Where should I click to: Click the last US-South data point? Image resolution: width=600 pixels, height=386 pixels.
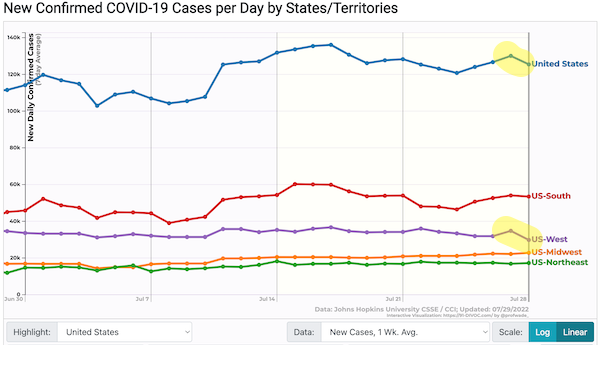point(529,197)
